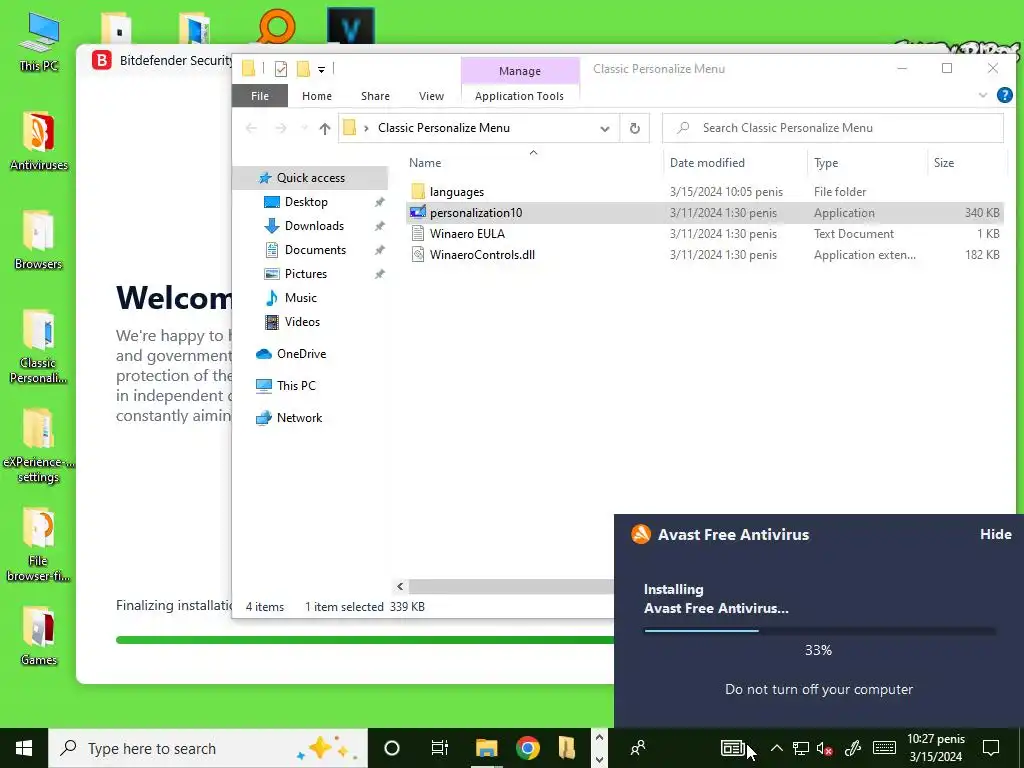1024x768 pixels.
Task: Open the Games desktop folder
Action: (x=39, y=636)
